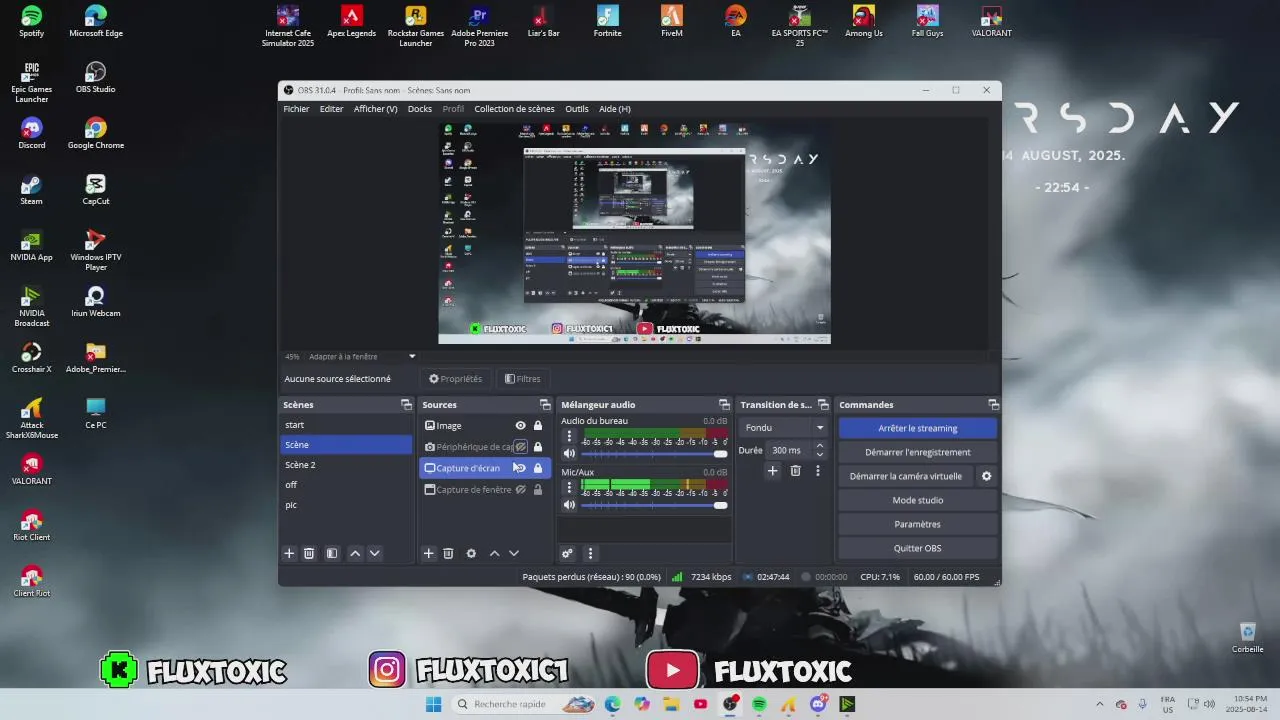Undock the Transition de scène panel
1280x720 pixels.
click(823, 405)
